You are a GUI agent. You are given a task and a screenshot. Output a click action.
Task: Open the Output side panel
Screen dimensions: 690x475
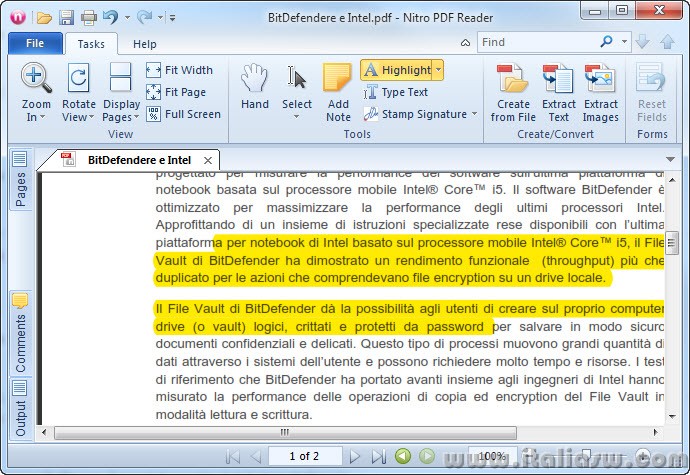pos(20,409)
